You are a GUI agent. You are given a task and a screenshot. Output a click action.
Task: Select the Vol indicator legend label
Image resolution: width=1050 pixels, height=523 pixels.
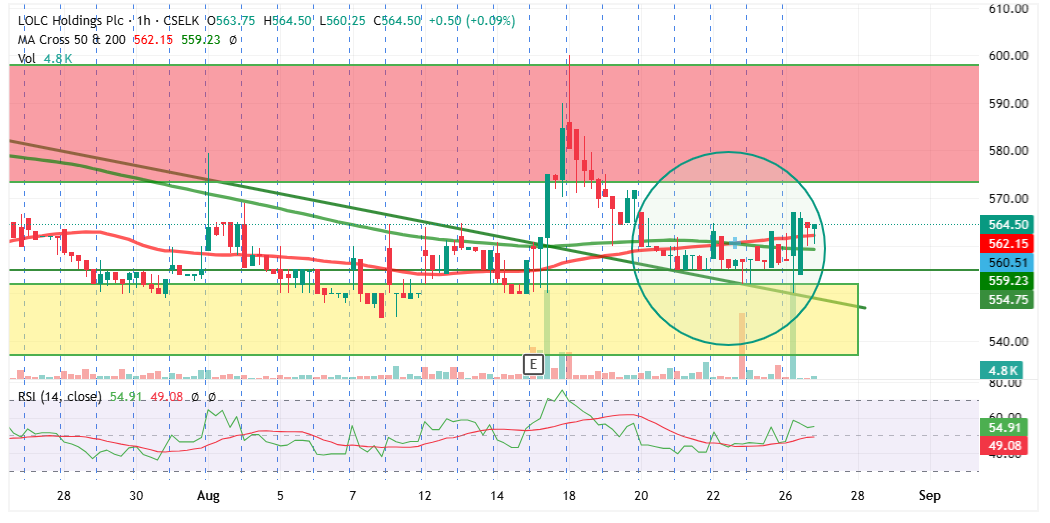click(25, 59)
